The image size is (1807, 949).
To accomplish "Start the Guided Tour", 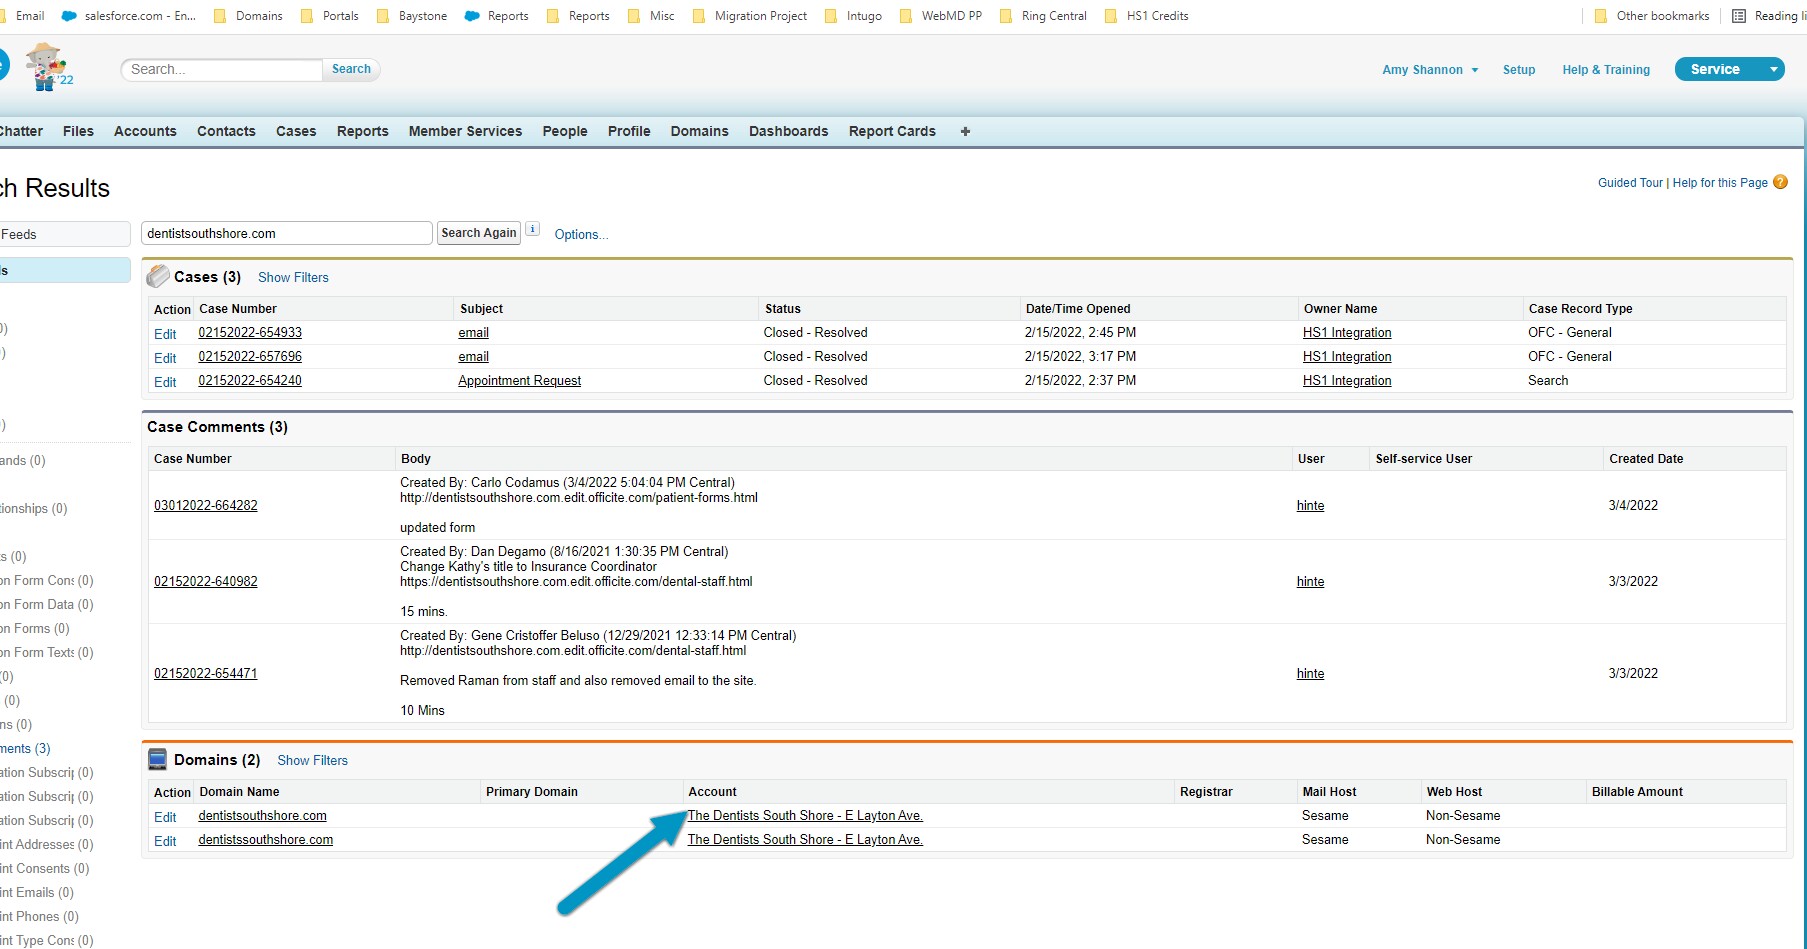I will pos(1630,183).
